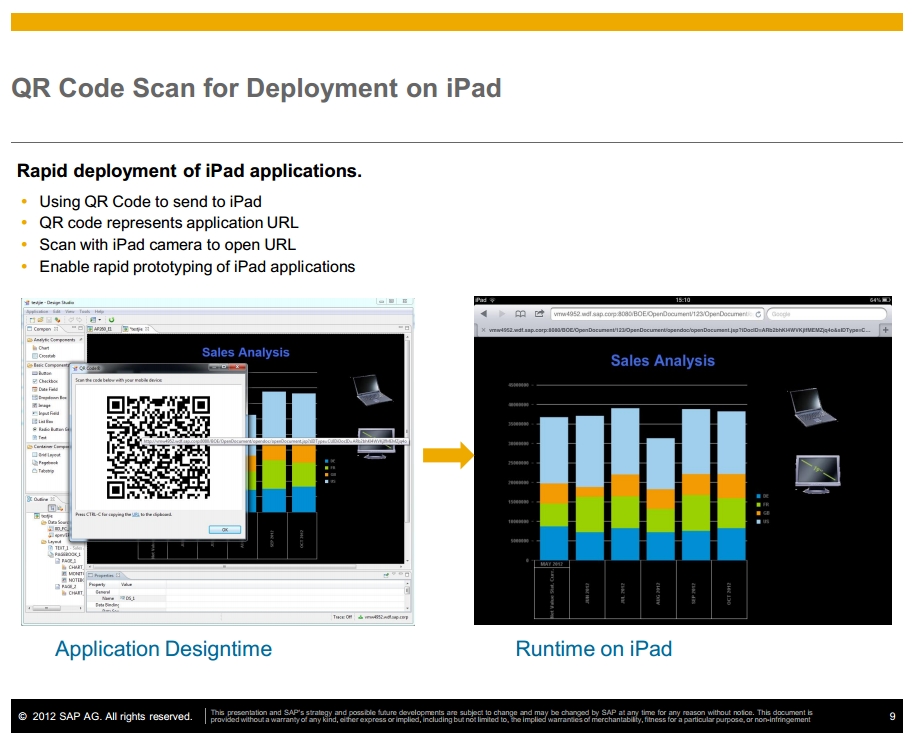Click the New application icon in Design Studio toolbar

[x=32, y=320]
